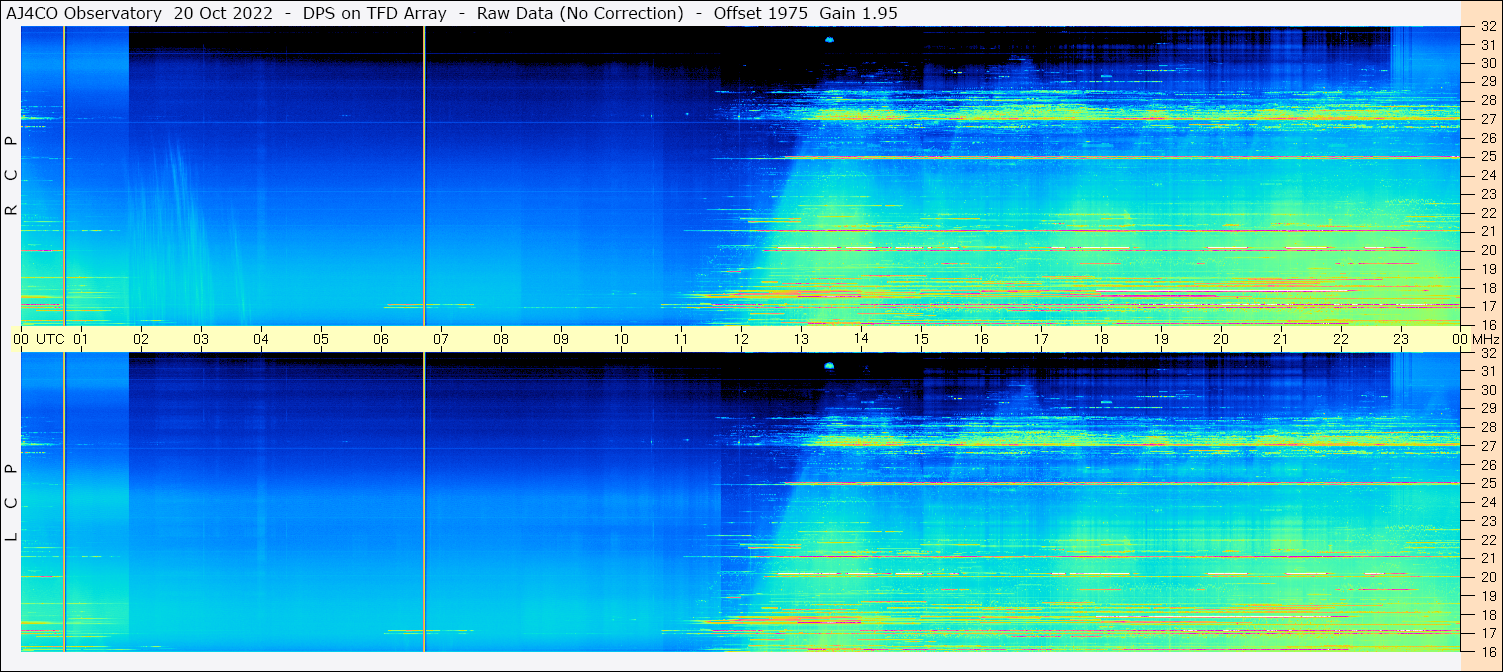Click 'AJ4CO Observatory' in the title
Viewport: 1503px width, 672px height.
(x=84, y=13)
